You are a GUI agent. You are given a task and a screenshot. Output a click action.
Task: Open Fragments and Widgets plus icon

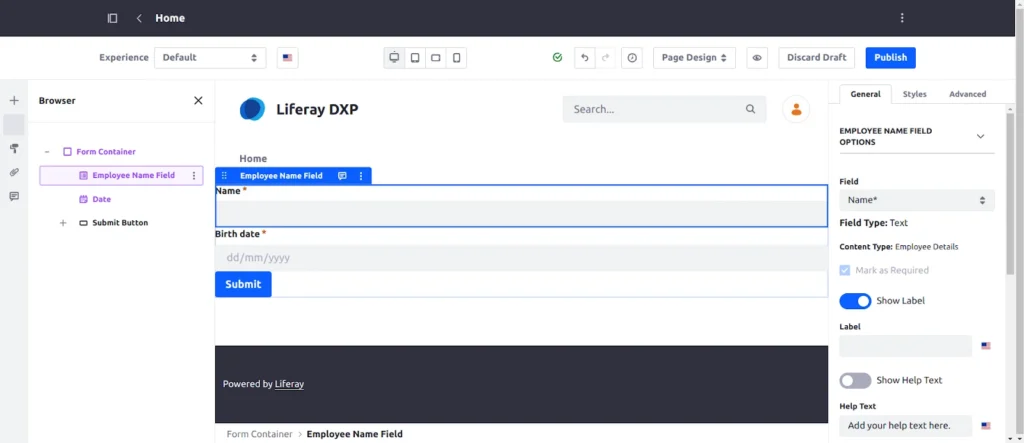(x=14, y=101)
